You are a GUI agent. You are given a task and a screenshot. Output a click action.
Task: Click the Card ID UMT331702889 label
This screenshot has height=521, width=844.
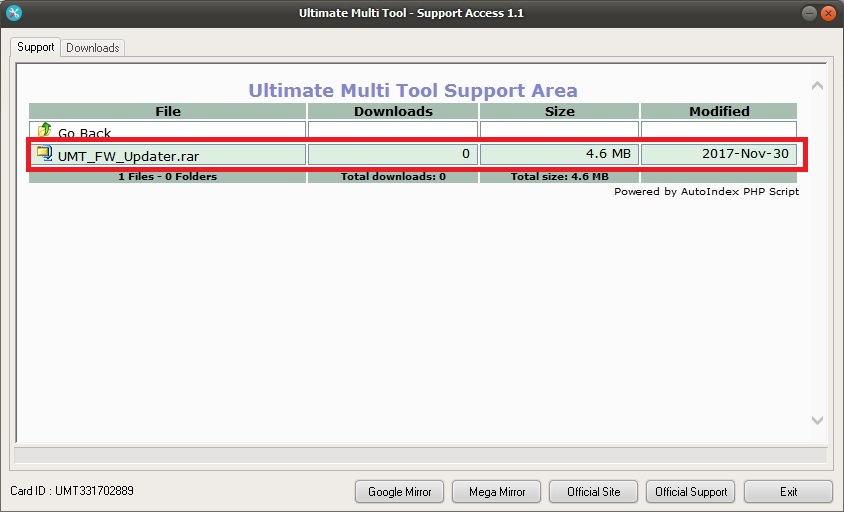(x=72, y=490)
